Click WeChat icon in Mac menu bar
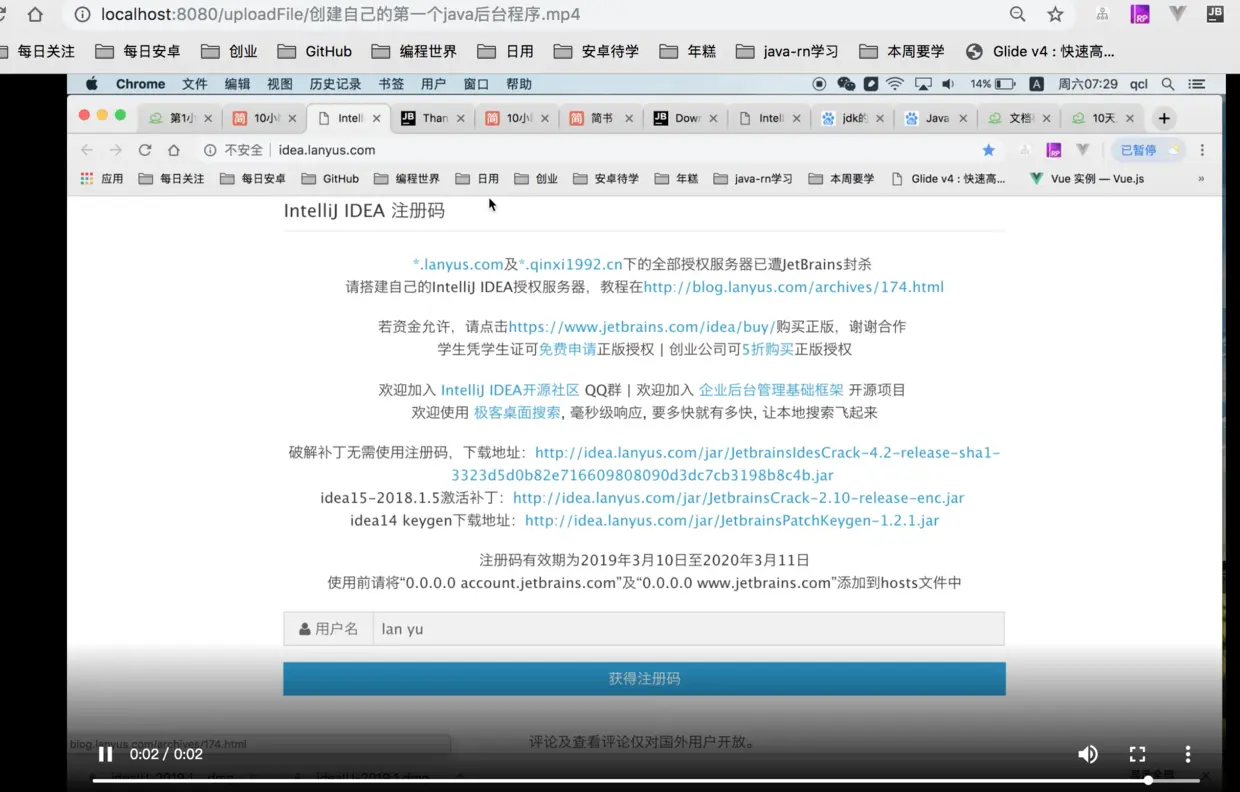 [846, 84]
